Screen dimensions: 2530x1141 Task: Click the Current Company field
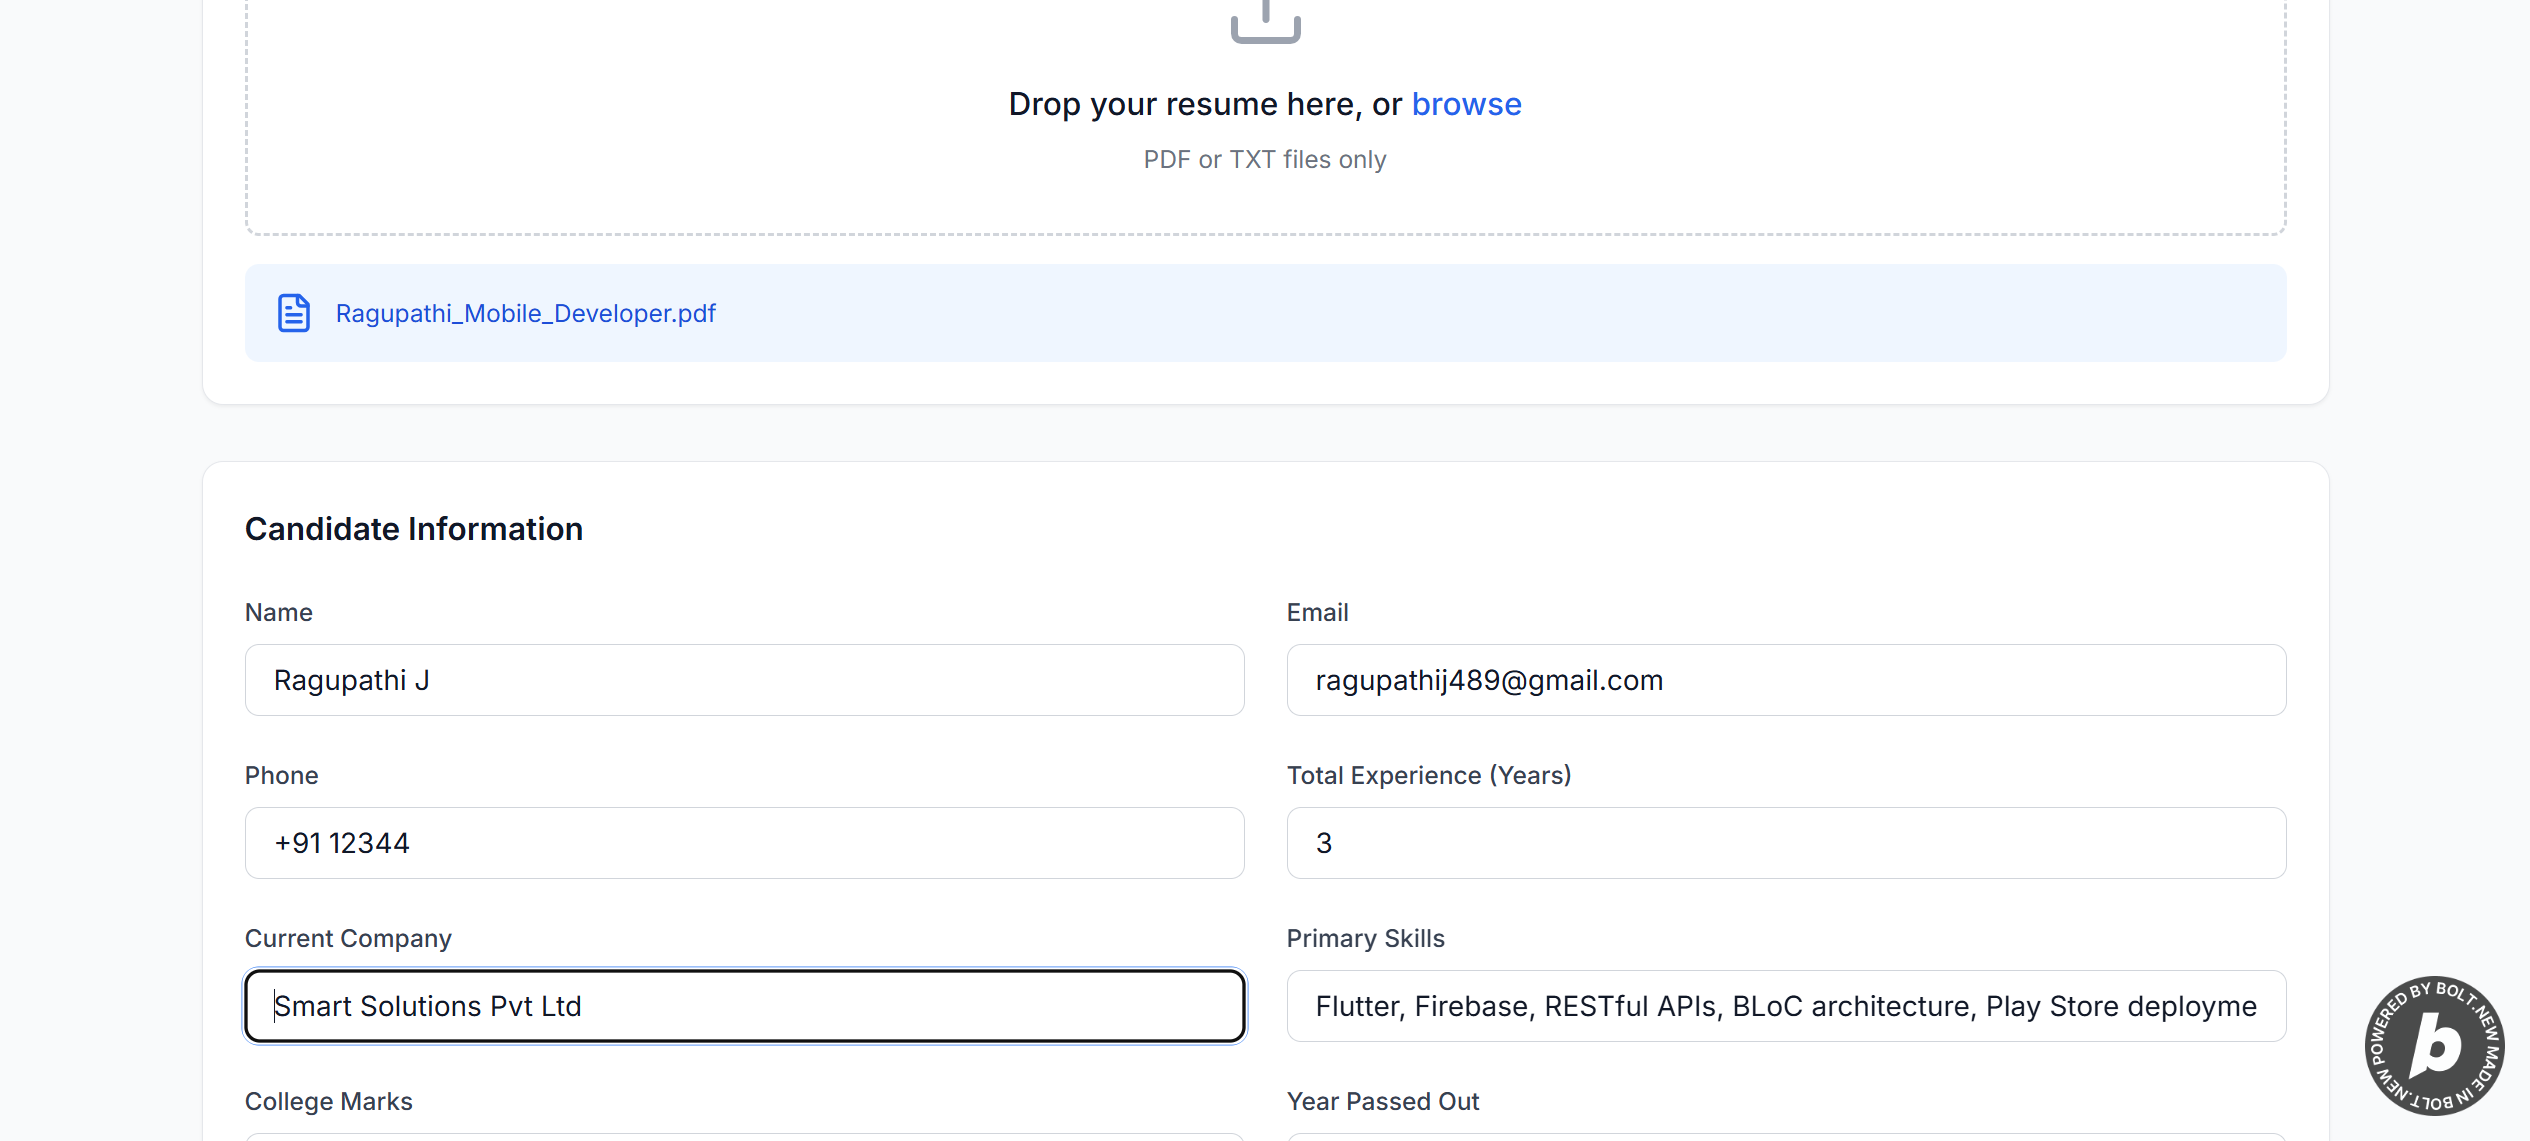point(744,1006)
